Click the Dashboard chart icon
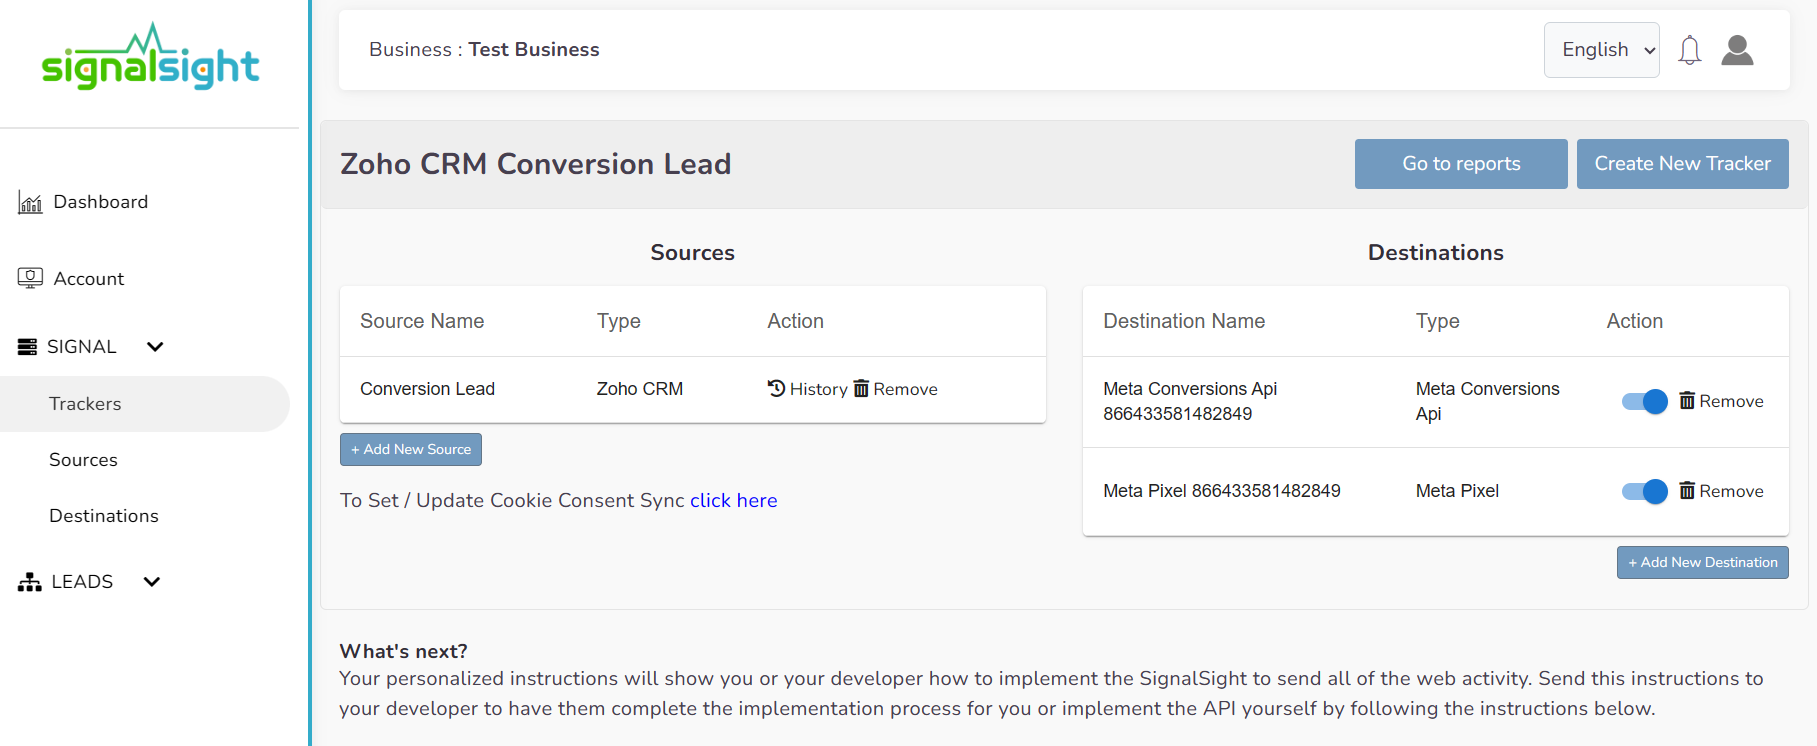Screen dimensions: 1817x746 (x=30, y=203)
